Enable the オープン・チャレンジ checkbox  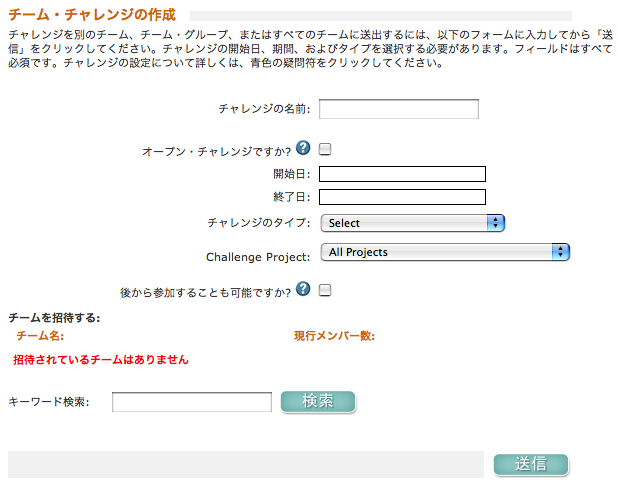point(325,150)
